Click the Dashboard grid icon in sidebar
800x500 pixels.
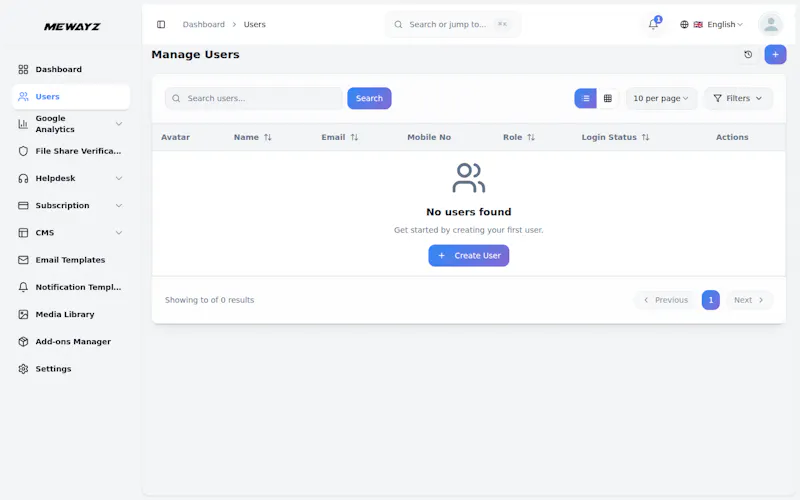click(23, 69)
